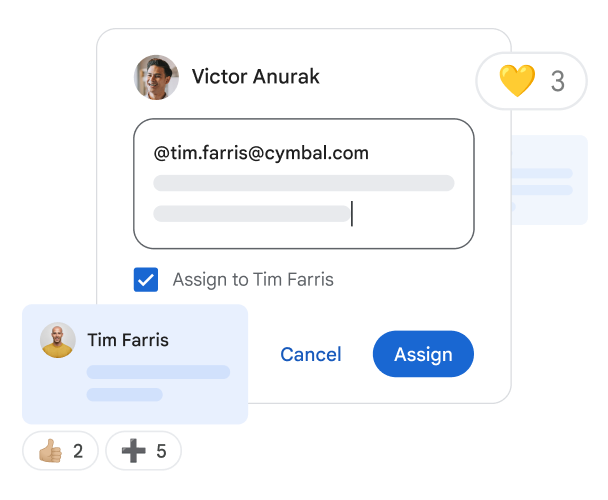Click the plus reaction count 5
This screenshot has height=500, width=608.
tap(161, 451)
